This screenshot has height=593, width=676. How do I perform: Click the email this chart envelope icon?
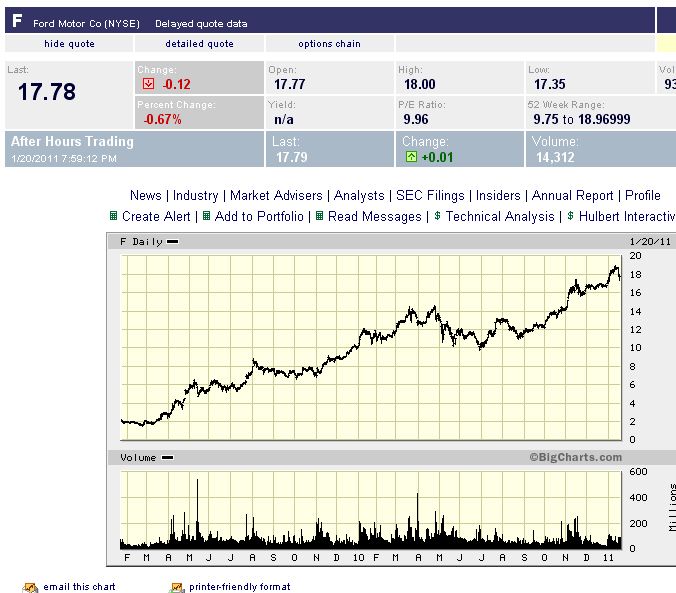(31, 587)
